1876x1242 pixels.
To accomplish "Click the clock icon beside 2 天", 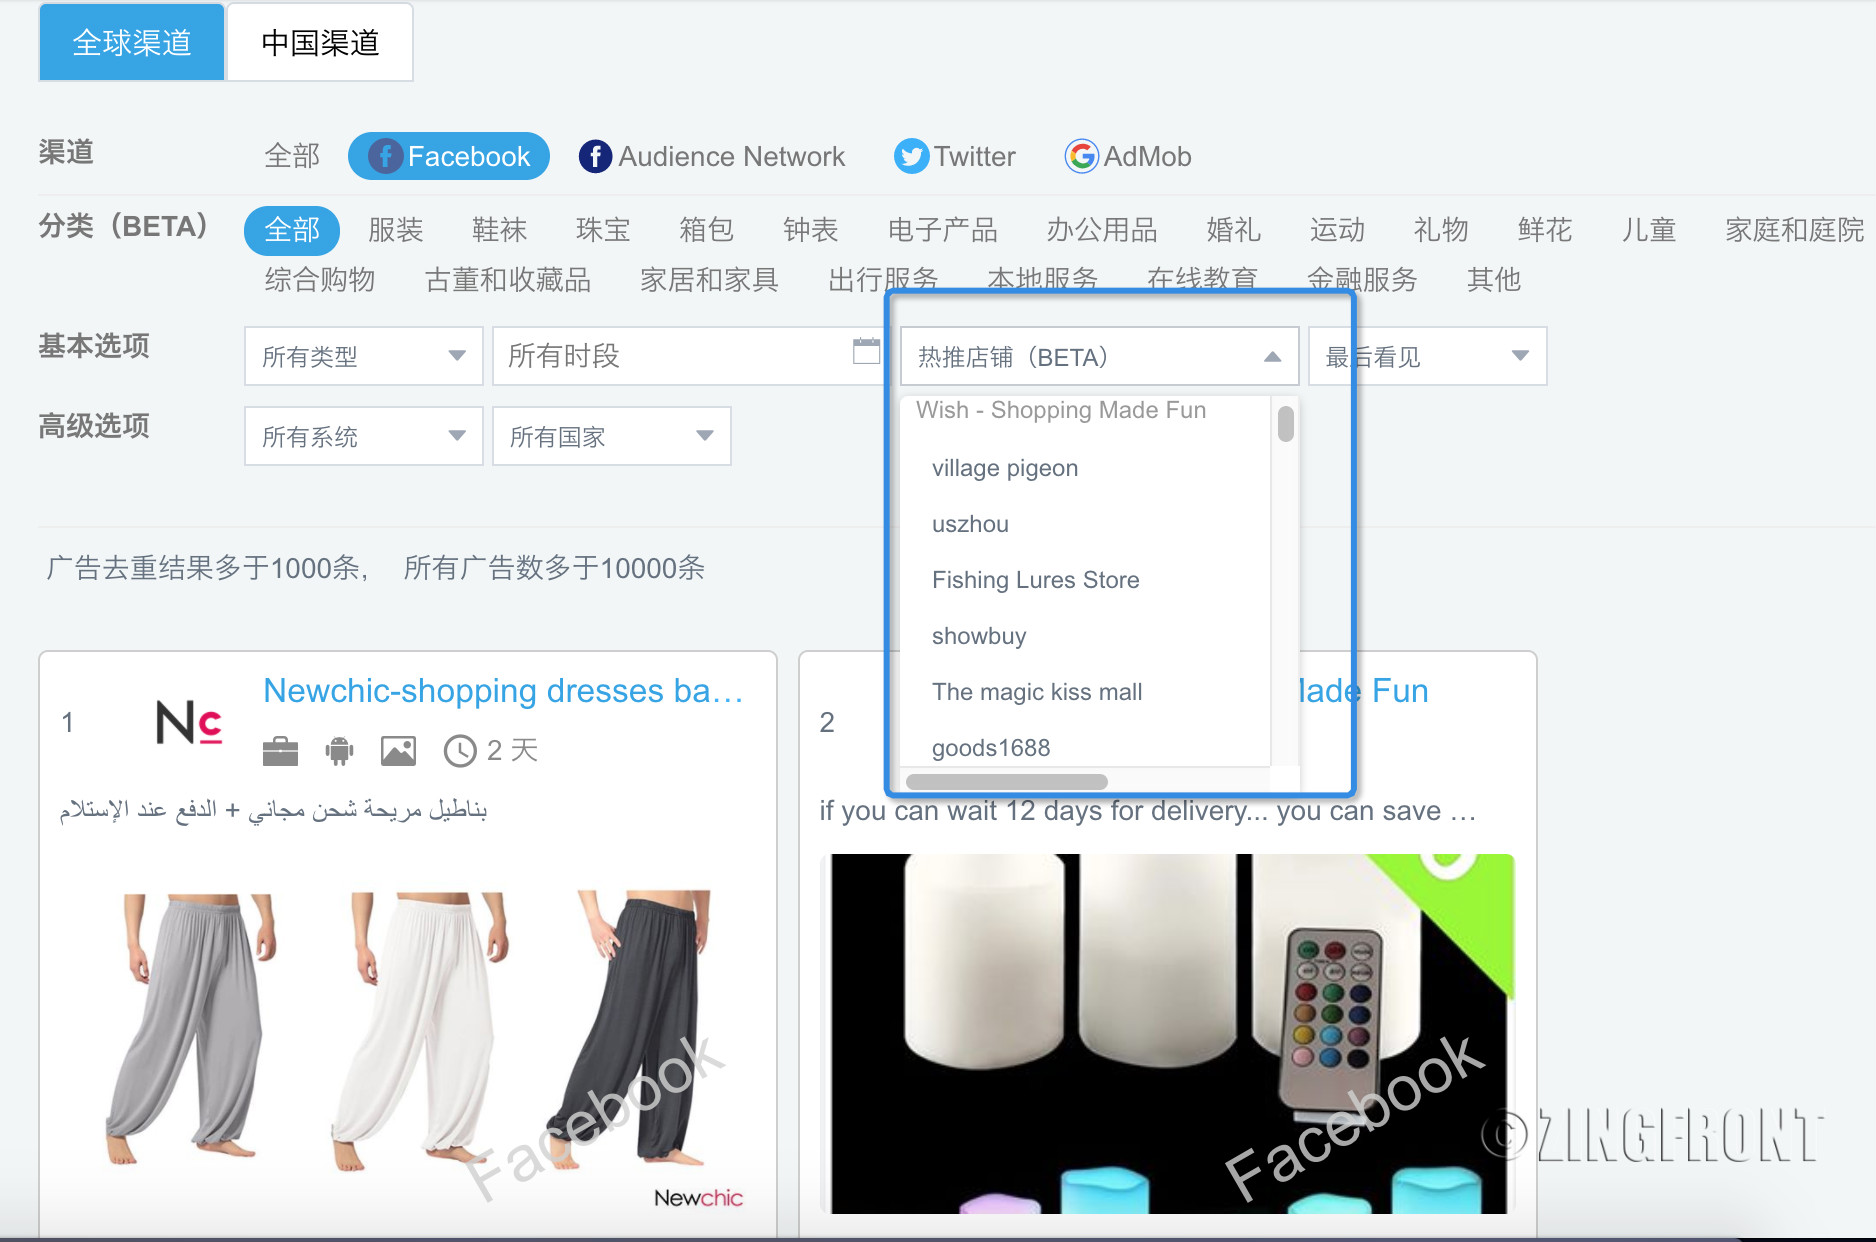I will tap(460, 750).
